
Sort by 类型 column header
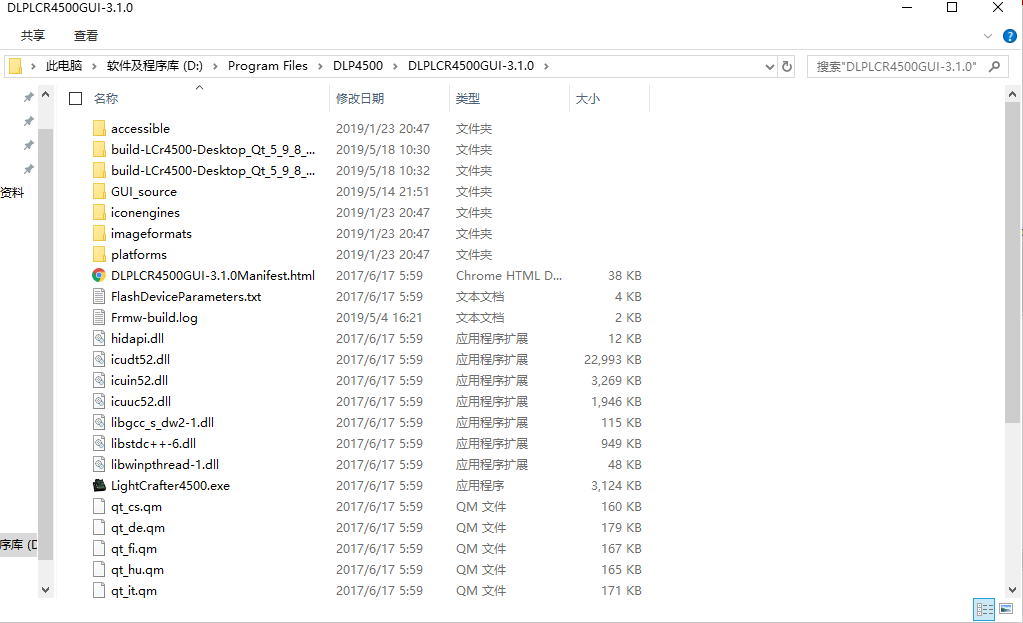click(x=468, y=99)
